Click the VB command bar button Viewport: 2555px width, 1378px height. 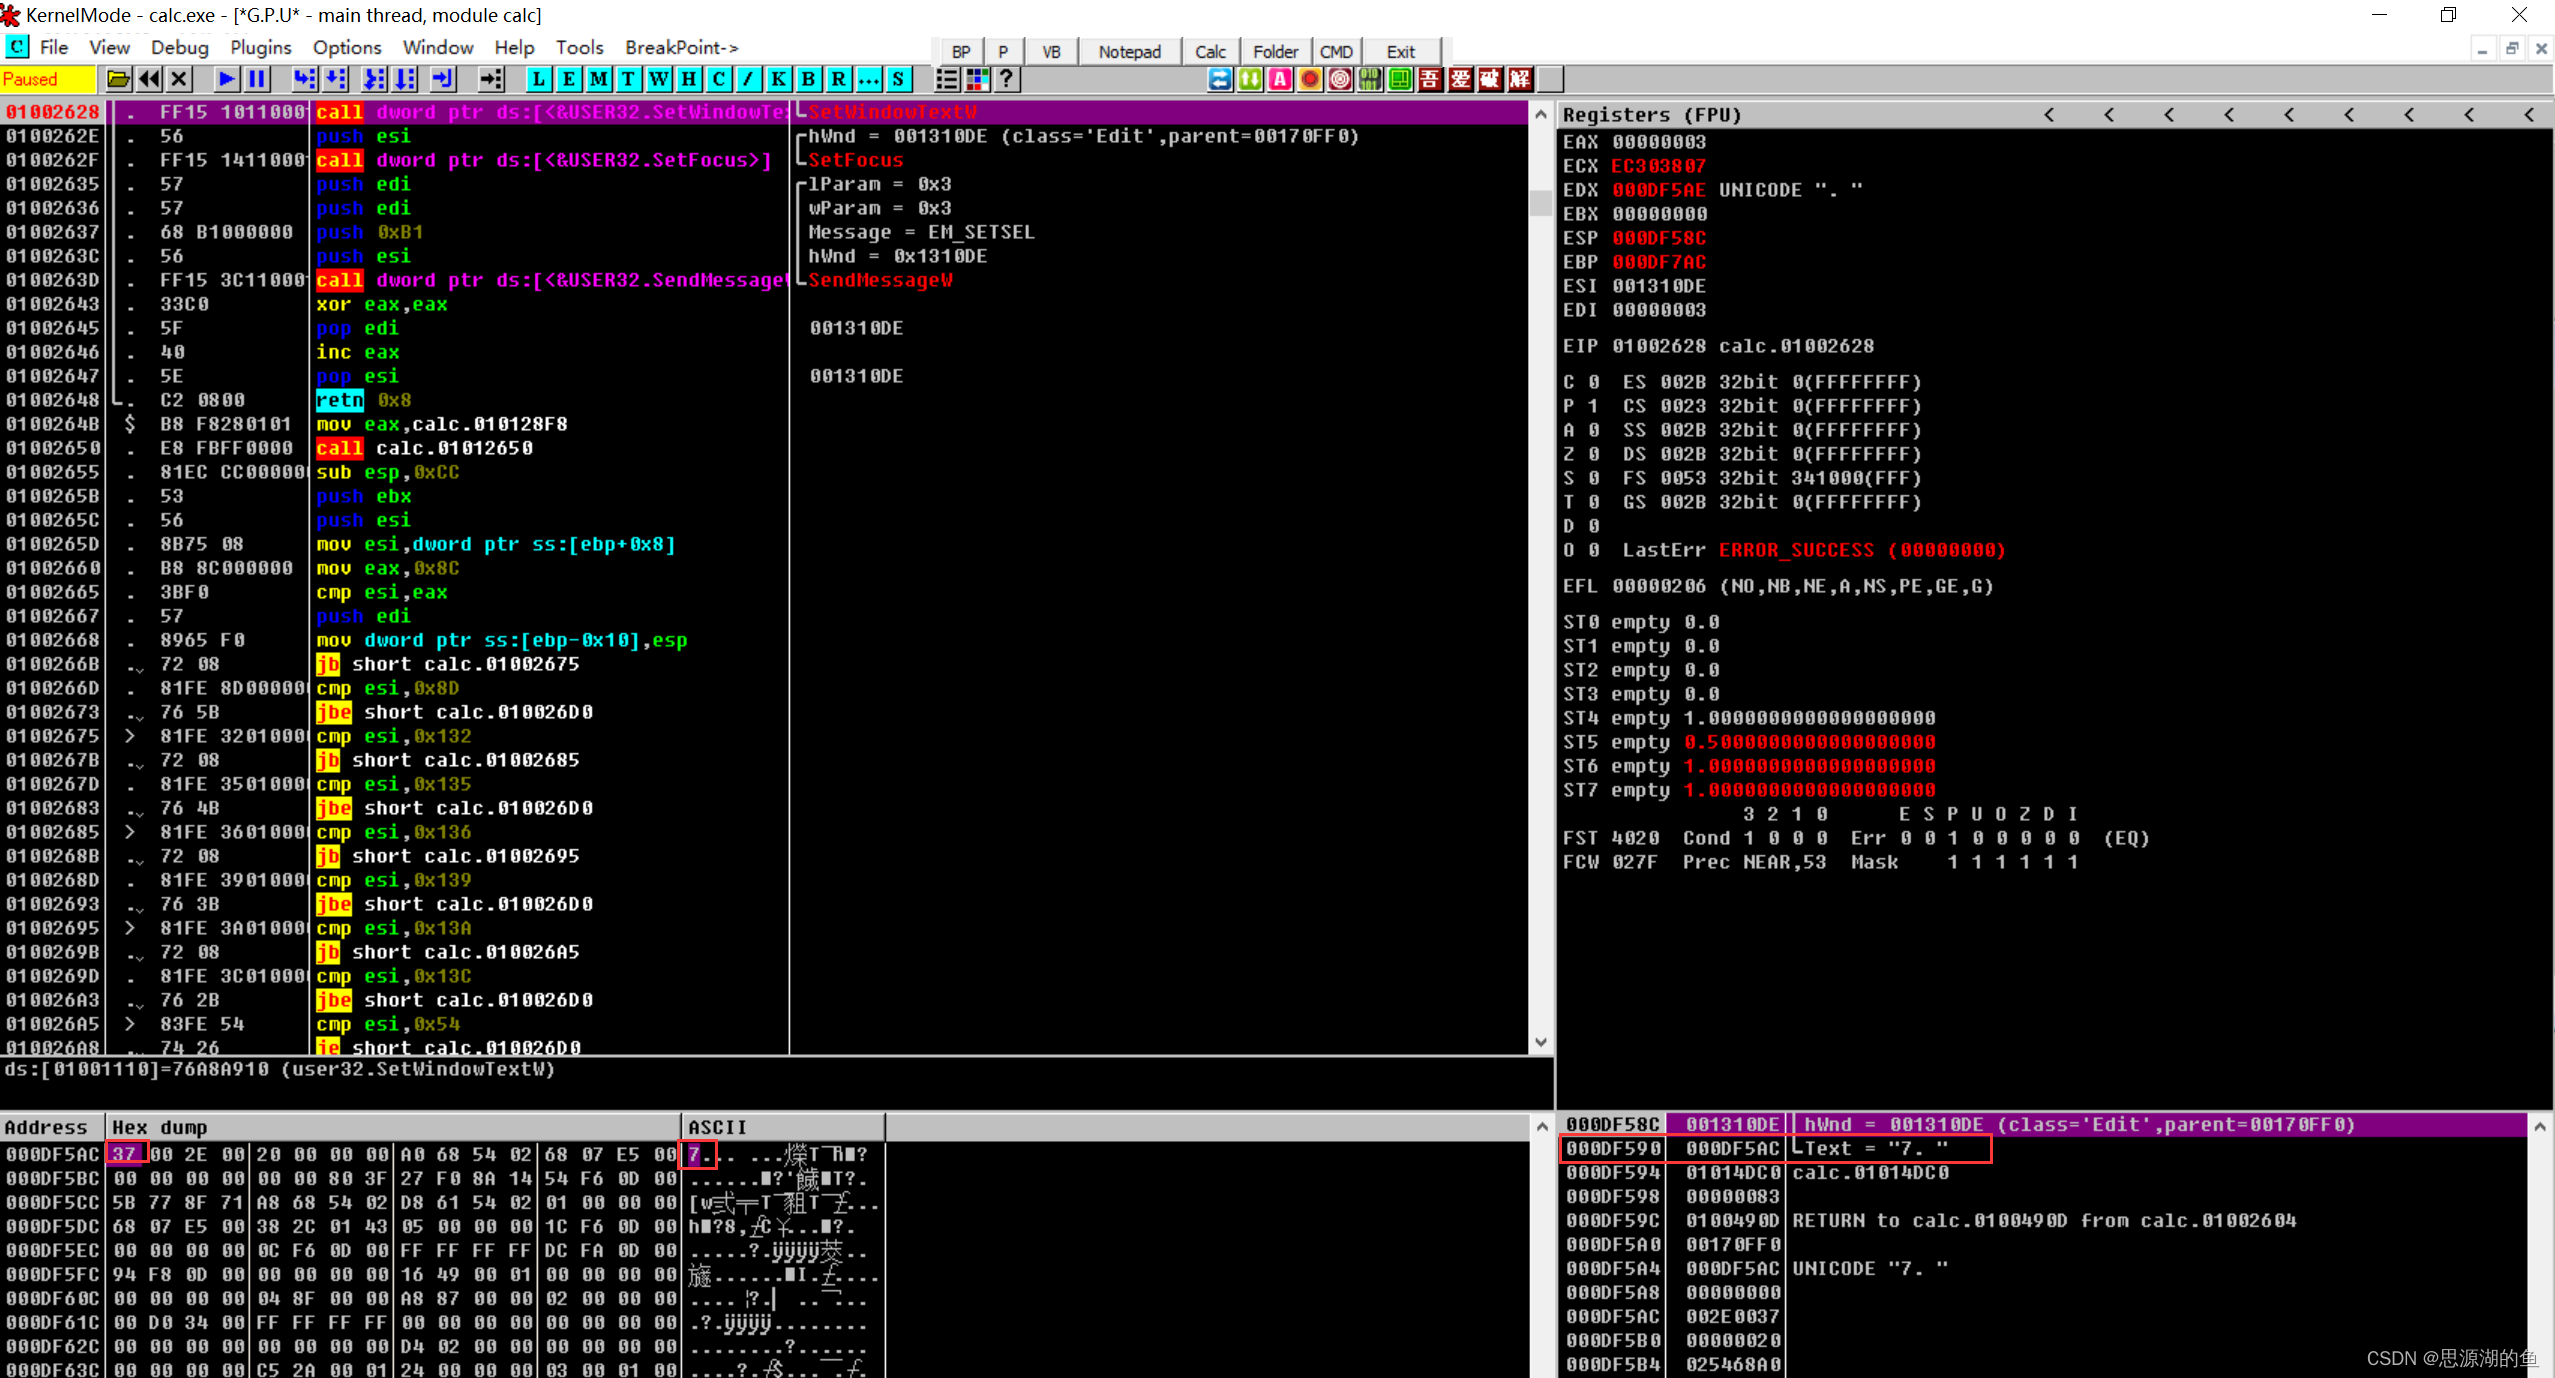click(x=1051, y=51)
